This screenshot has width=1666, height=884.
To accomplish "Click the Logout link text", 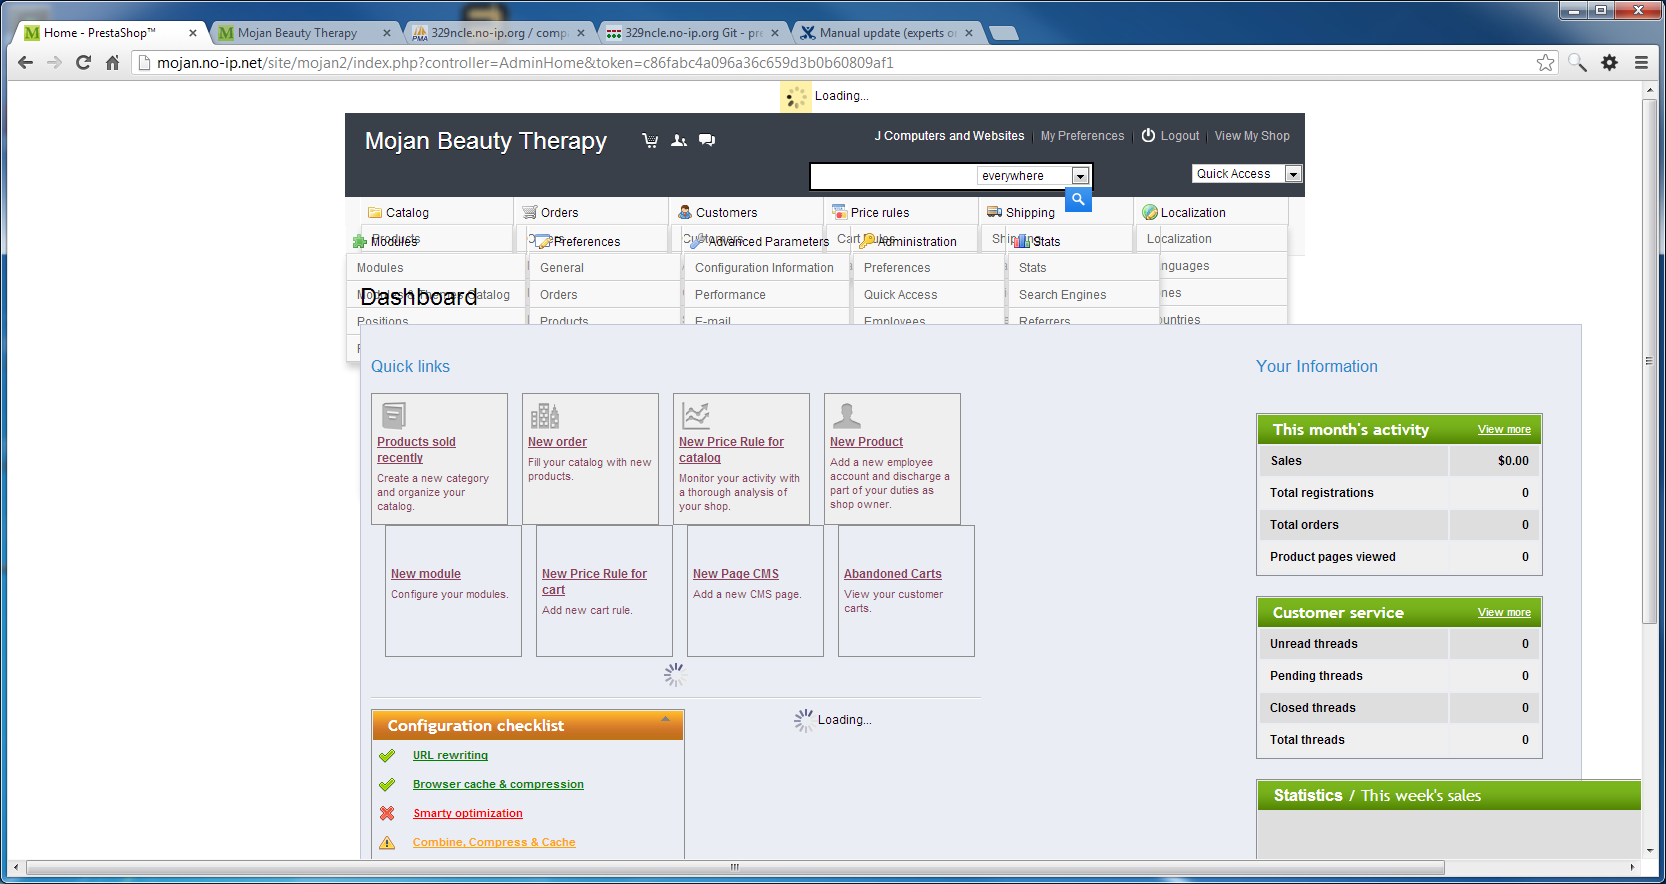I will [x=1180, y=136].
